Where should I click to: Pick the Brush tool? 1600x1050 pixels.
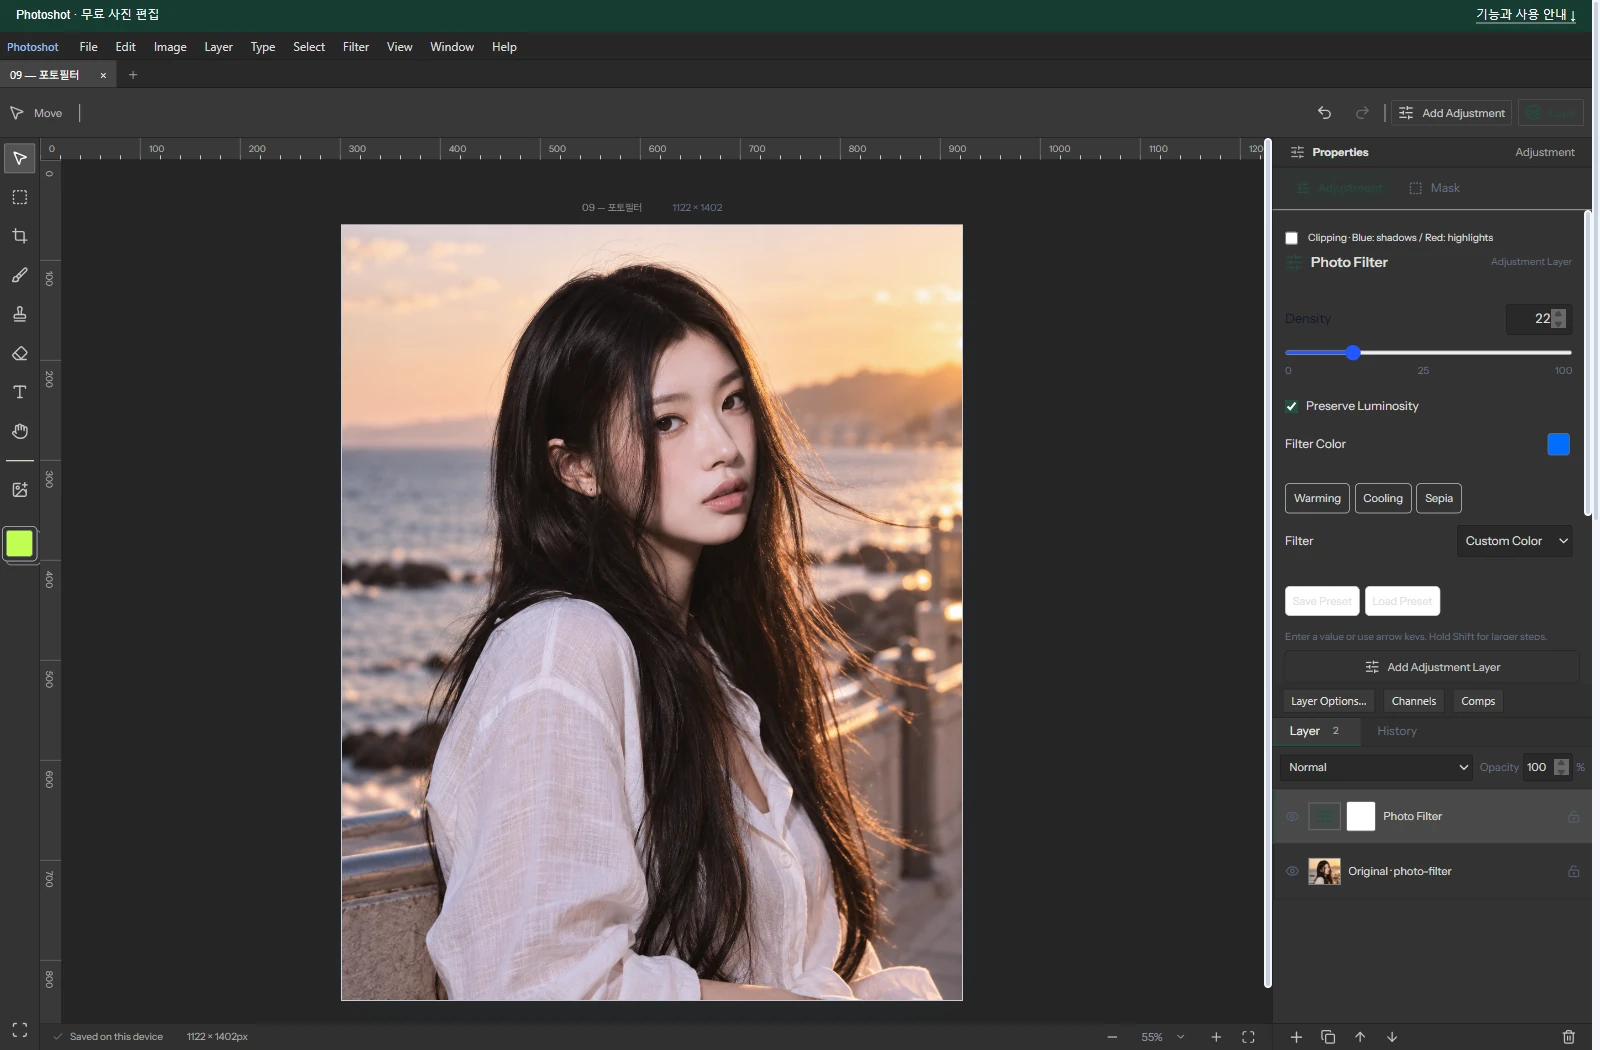19,275
